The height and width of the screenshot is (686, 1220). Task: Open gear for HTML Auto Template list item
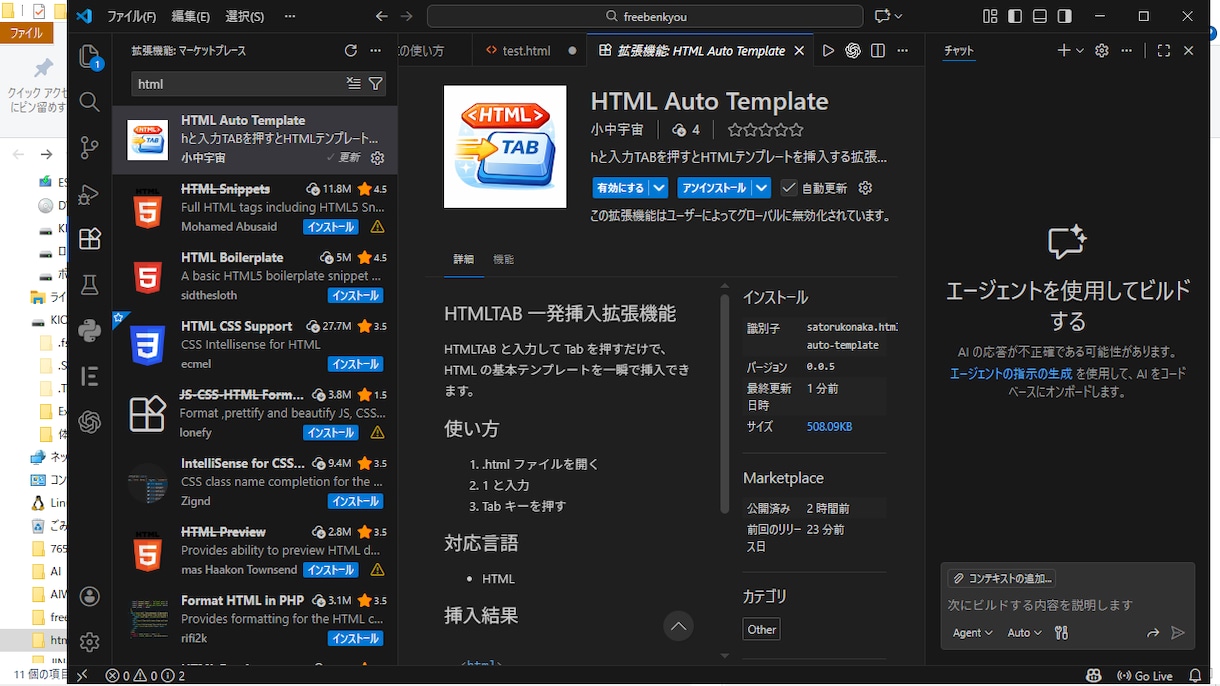click(377, 158)
